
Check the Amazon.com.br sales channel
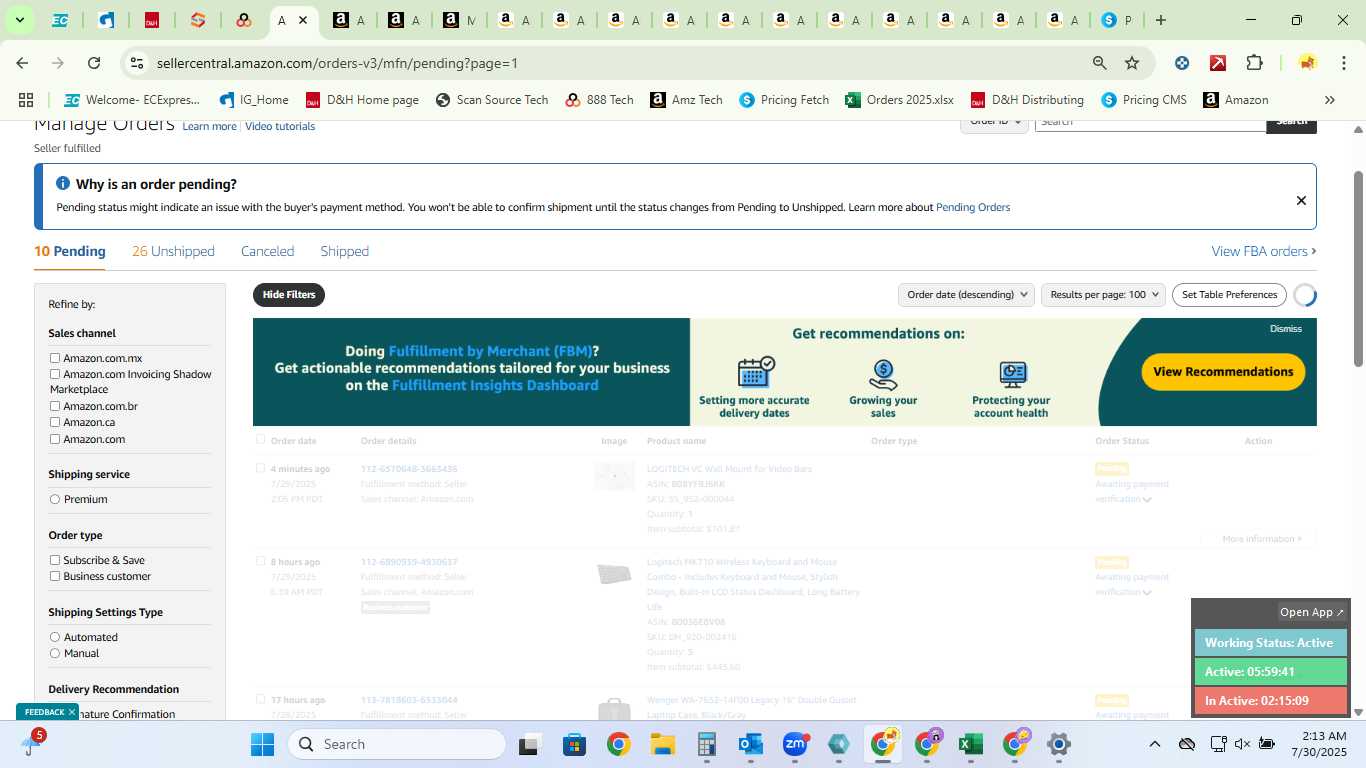55,406
